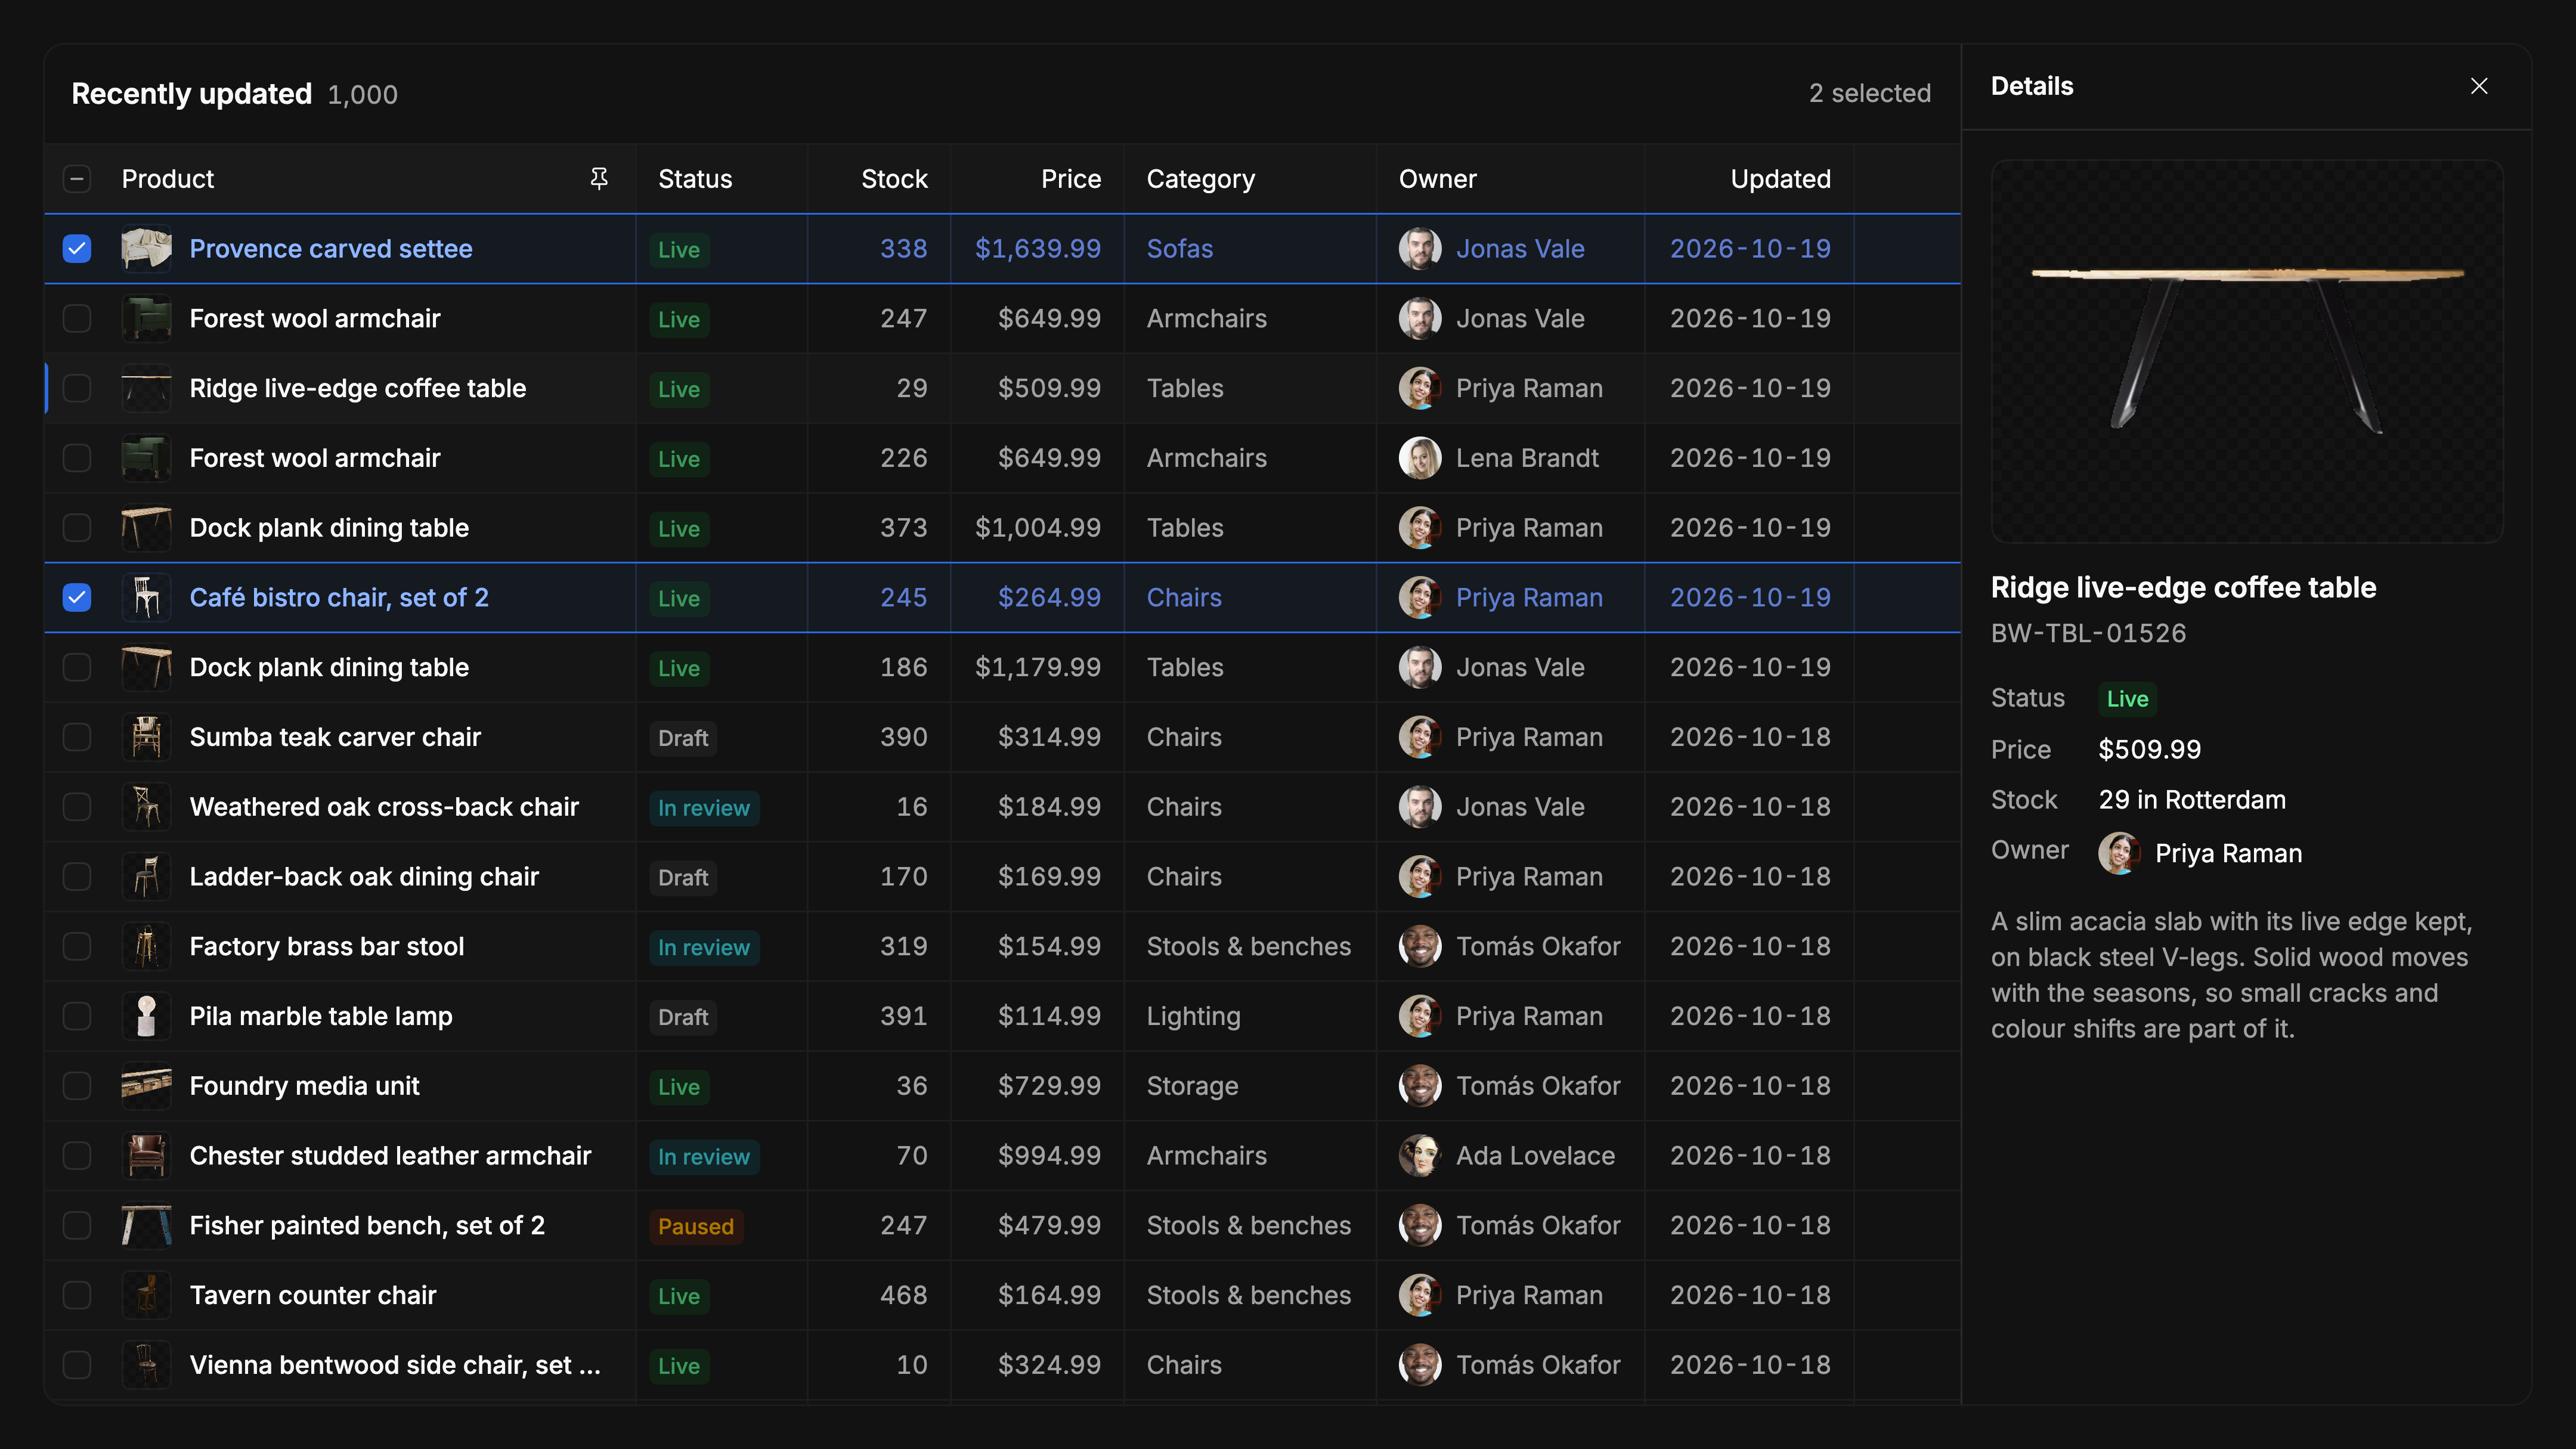Image resolution: width=2576 pixels, height=1449 pixels.
Task: Click In review badge on Weathered oak chair
Action: click(704, 807)
